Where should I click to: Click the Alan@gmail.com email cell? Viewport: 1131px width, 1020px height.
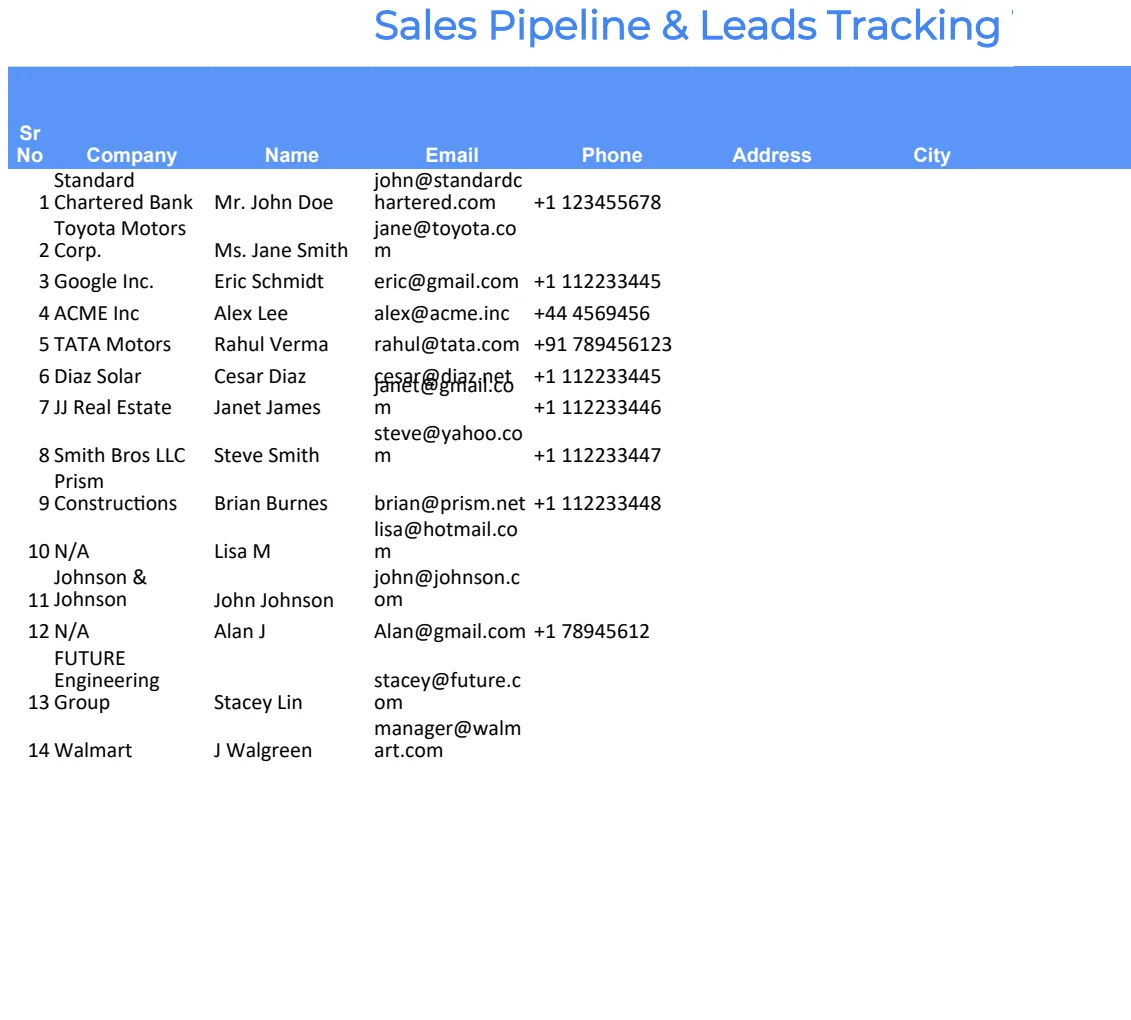pyautogui.click(x=449, y=632)
